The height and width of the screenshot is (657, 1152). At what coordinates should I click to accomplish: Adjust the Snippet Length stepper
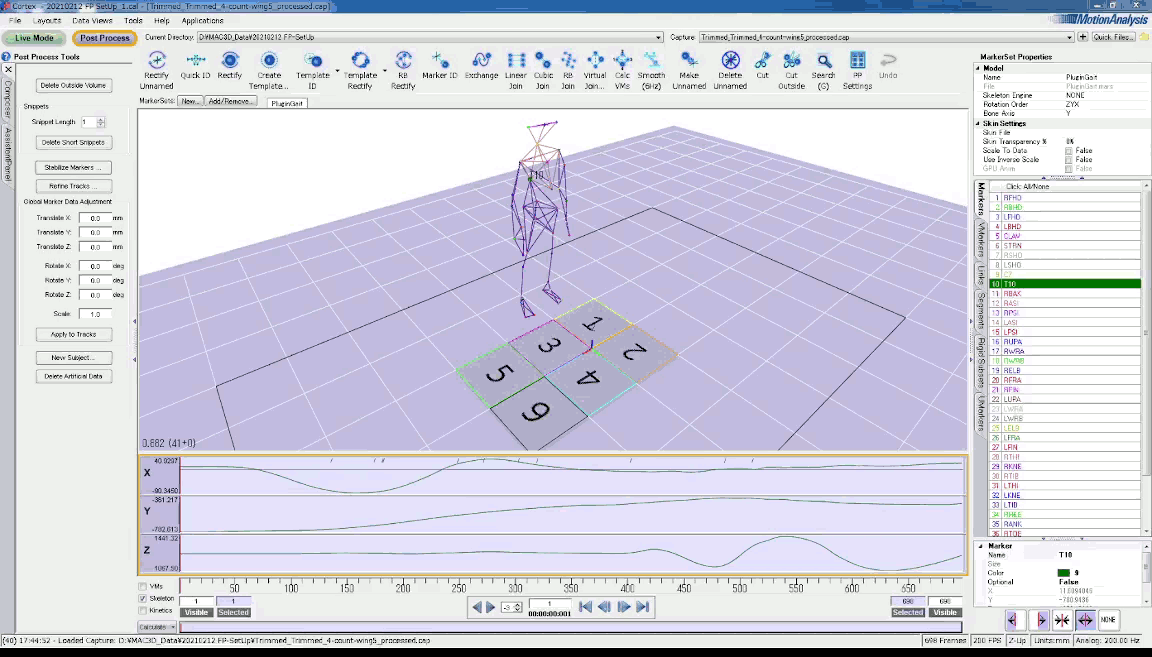(101, 122)
